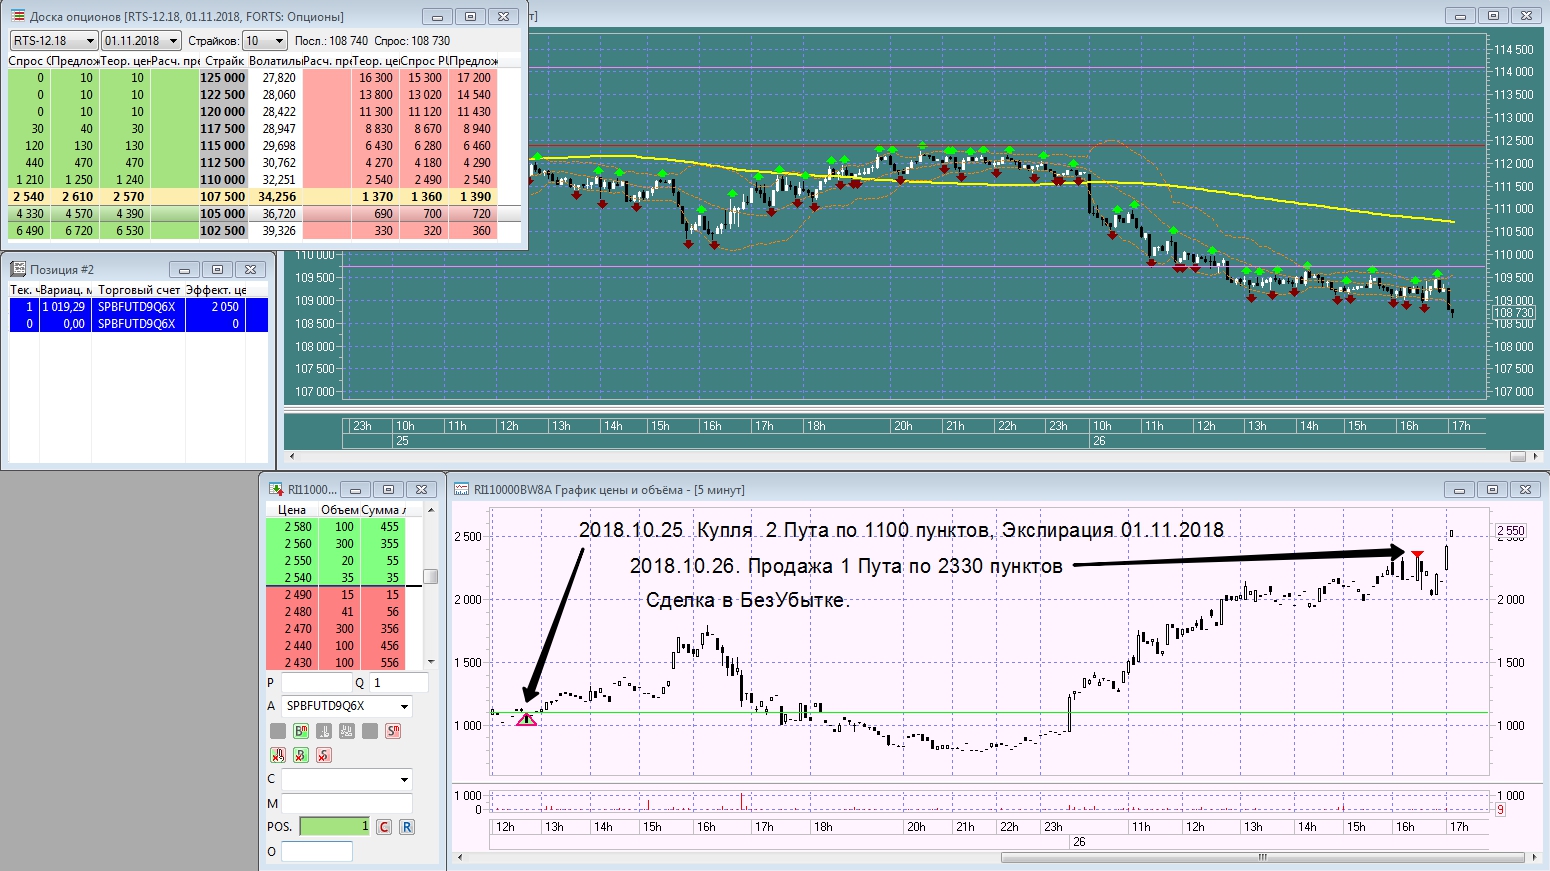Viewport: 1550px width, 871px height.
Task: Open the 01.11.2018 expiration date dropdown
Action: pyautogui.click(x=173, y=41)
